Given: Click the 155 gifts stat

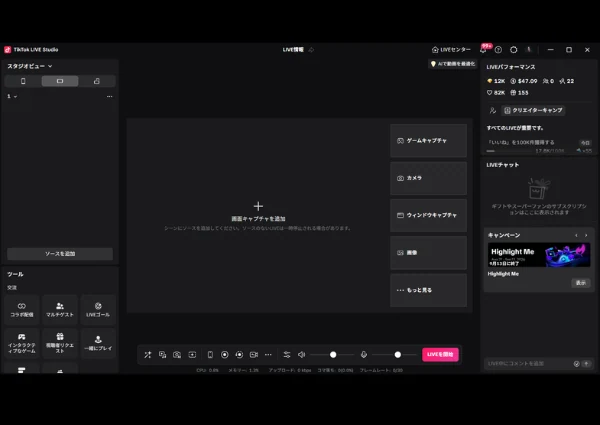Looking at the screenshot, I should (519, 93).
